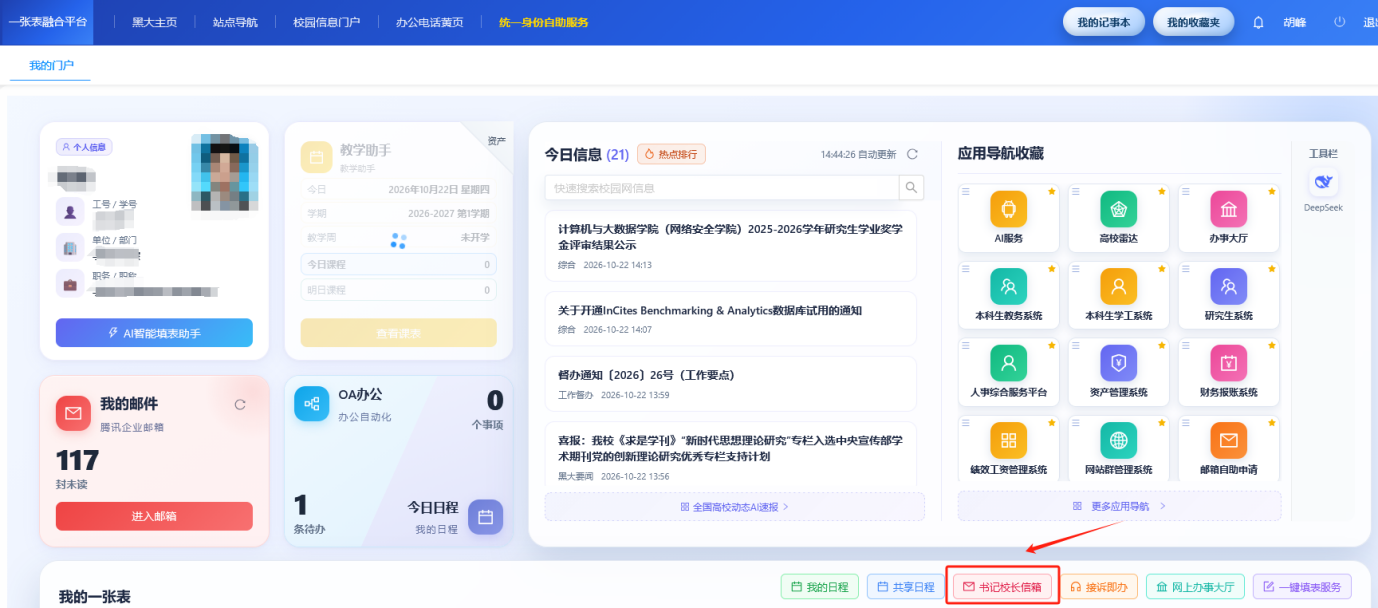Open 财务报账系统 app icon
This screenshot has width=1378, height=608.
click(x=1228, y=363)
